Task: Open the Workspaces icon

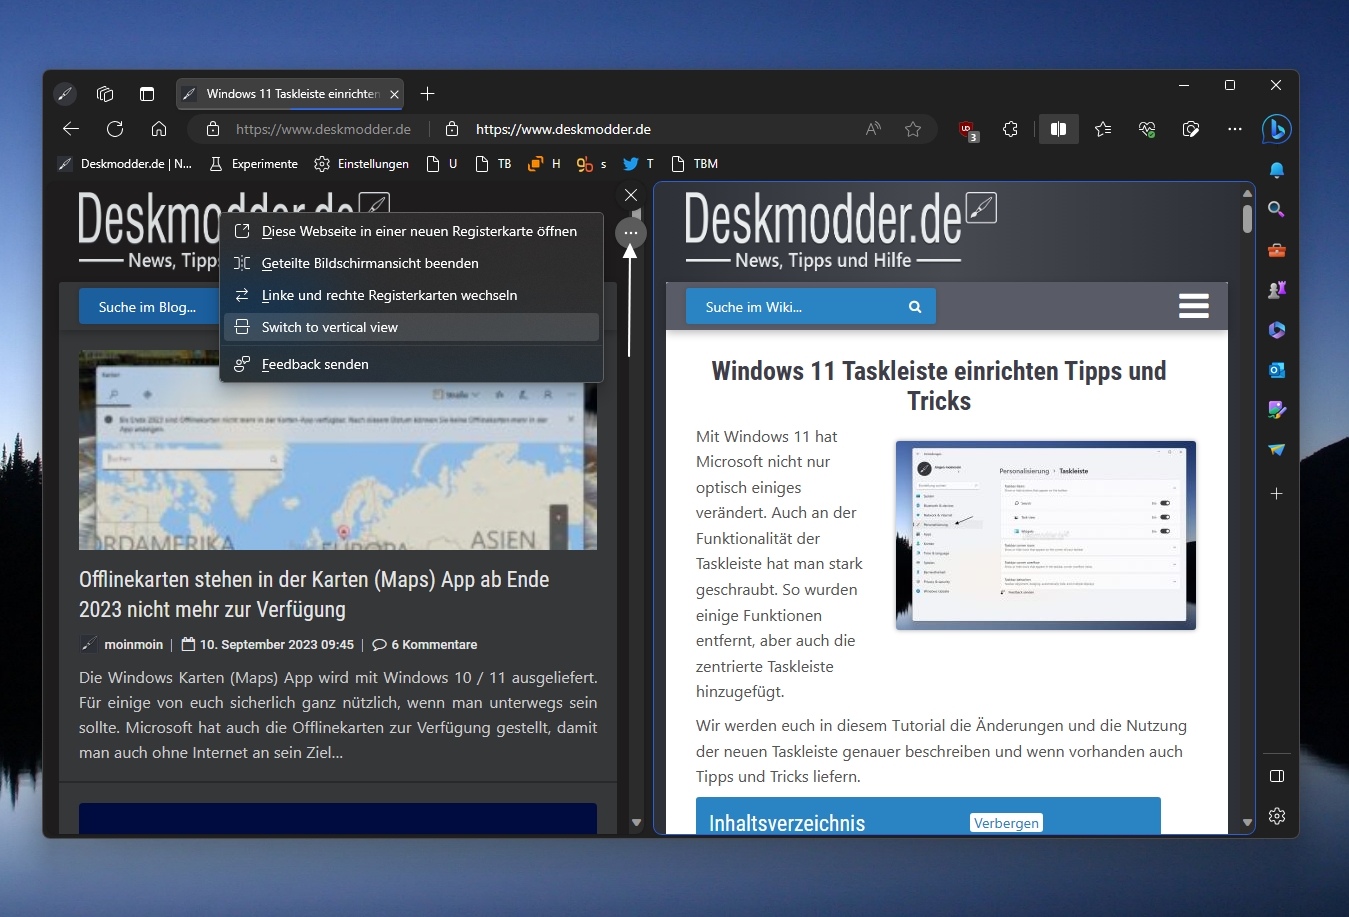Action: 105,94
